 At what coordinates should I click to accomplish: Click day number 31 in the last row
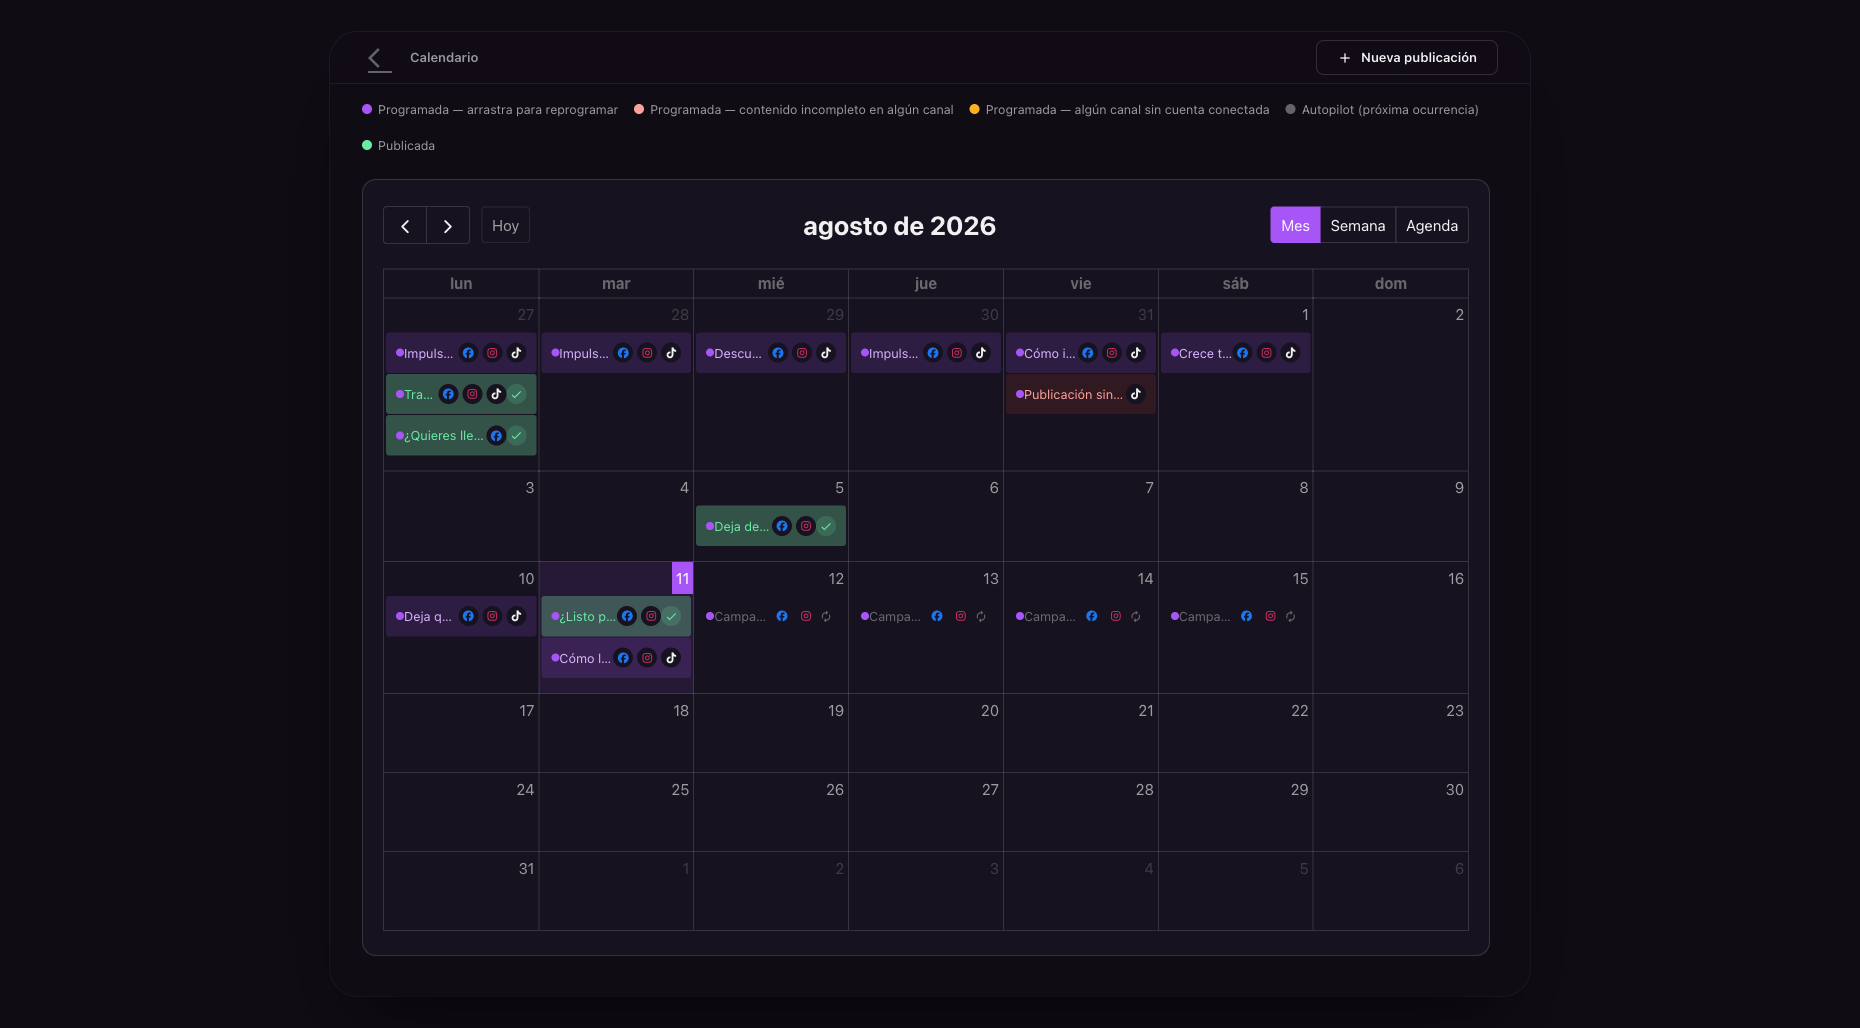tap(526, 868)
